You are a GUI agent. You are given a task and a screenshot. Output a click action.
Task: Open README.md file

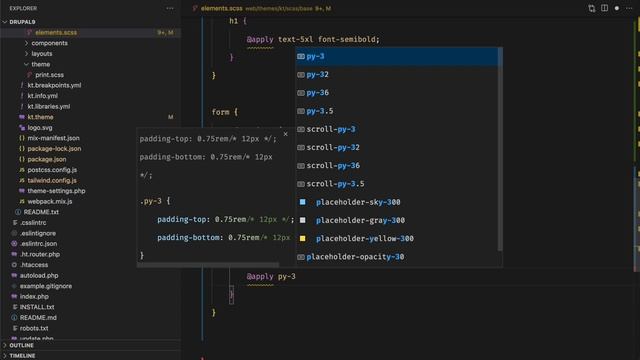[x=38, y=318]
